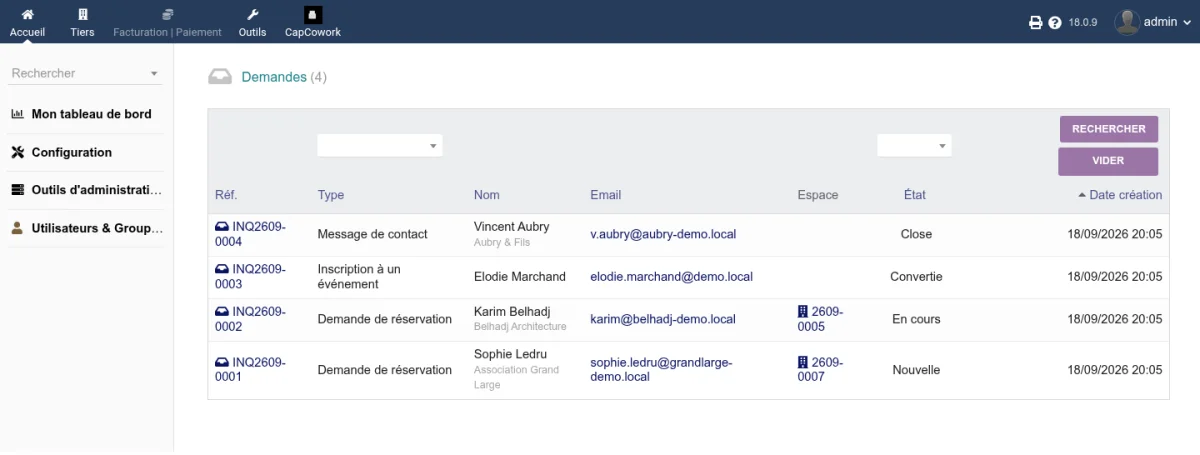
Task: Click the bar chart icon beside Mon tableau de bord
Action: [x=17, y=114]
